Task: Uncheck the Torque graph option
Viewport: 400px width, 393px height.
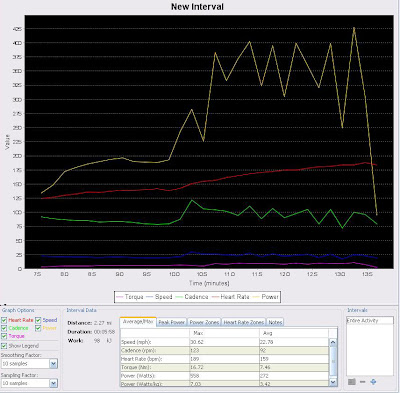Action: click(x=4, y=336)
